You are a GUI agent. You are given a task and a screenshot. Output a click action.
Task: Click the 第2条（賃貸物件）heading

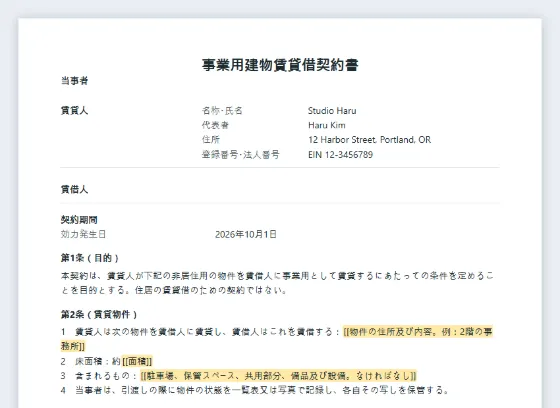(x=99, y=314)
